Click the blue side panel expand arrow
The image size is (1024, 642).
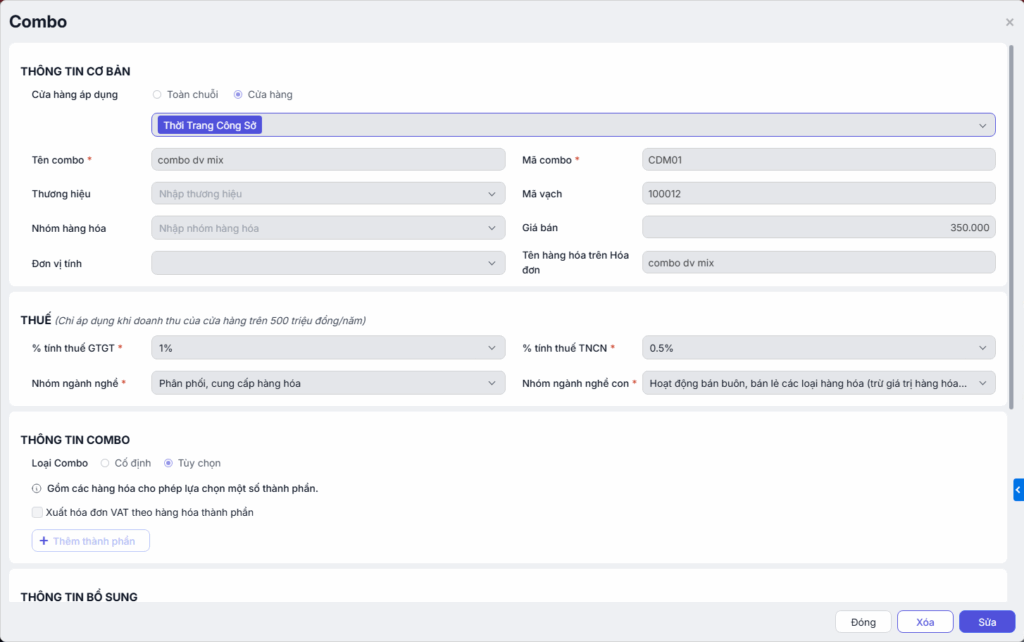point(1018,490)
